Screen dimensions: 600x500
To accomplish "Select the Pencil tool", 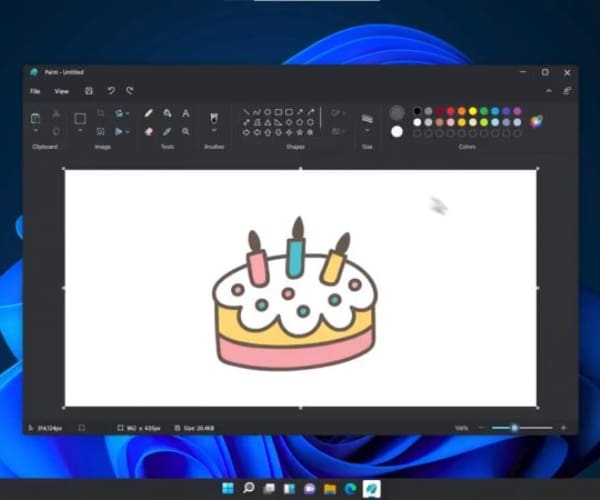I will (149, 113).
